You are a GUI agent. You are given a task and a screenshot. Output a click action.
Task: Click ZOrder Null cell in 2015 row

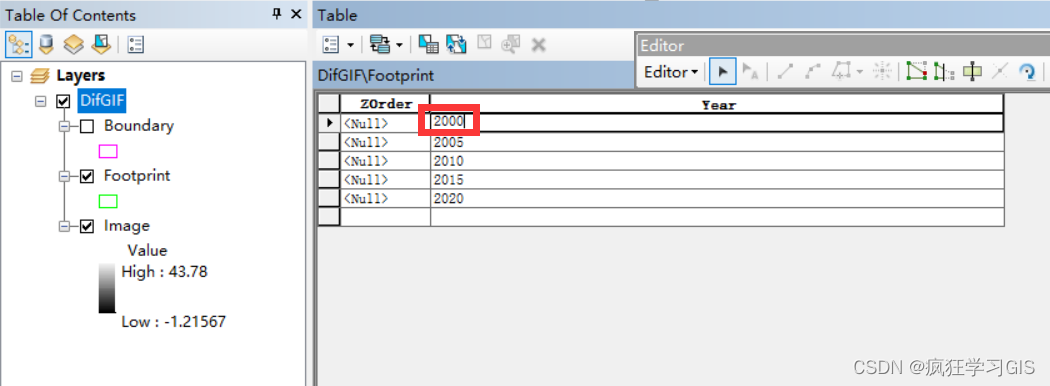tap(385, 180)
